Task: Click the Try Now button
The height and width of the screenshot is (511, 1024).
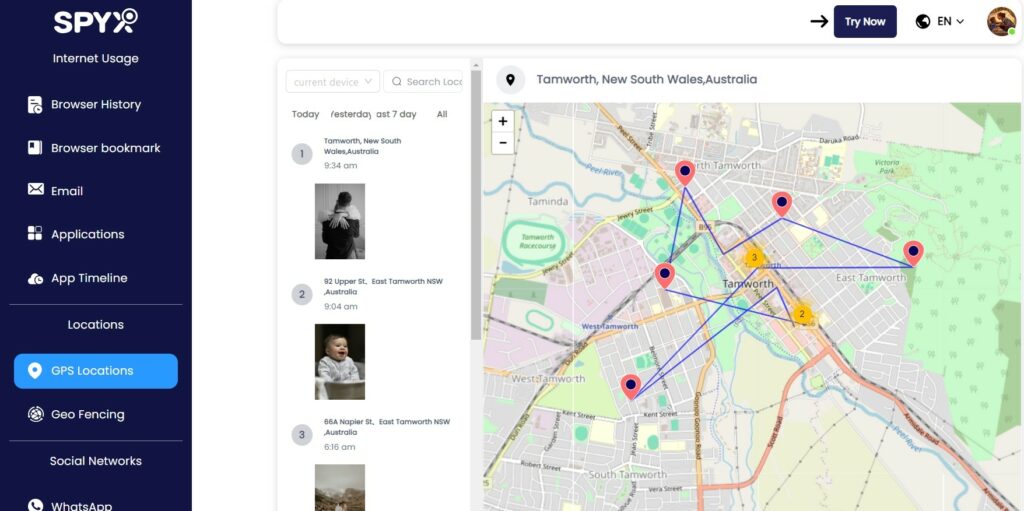Action: click(865, 21)
